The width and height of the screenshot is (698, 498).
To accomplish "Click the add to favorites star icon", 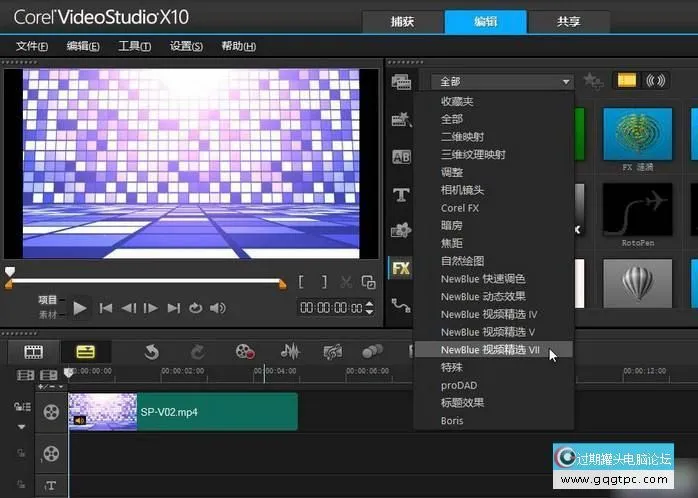I will [593, 81].
